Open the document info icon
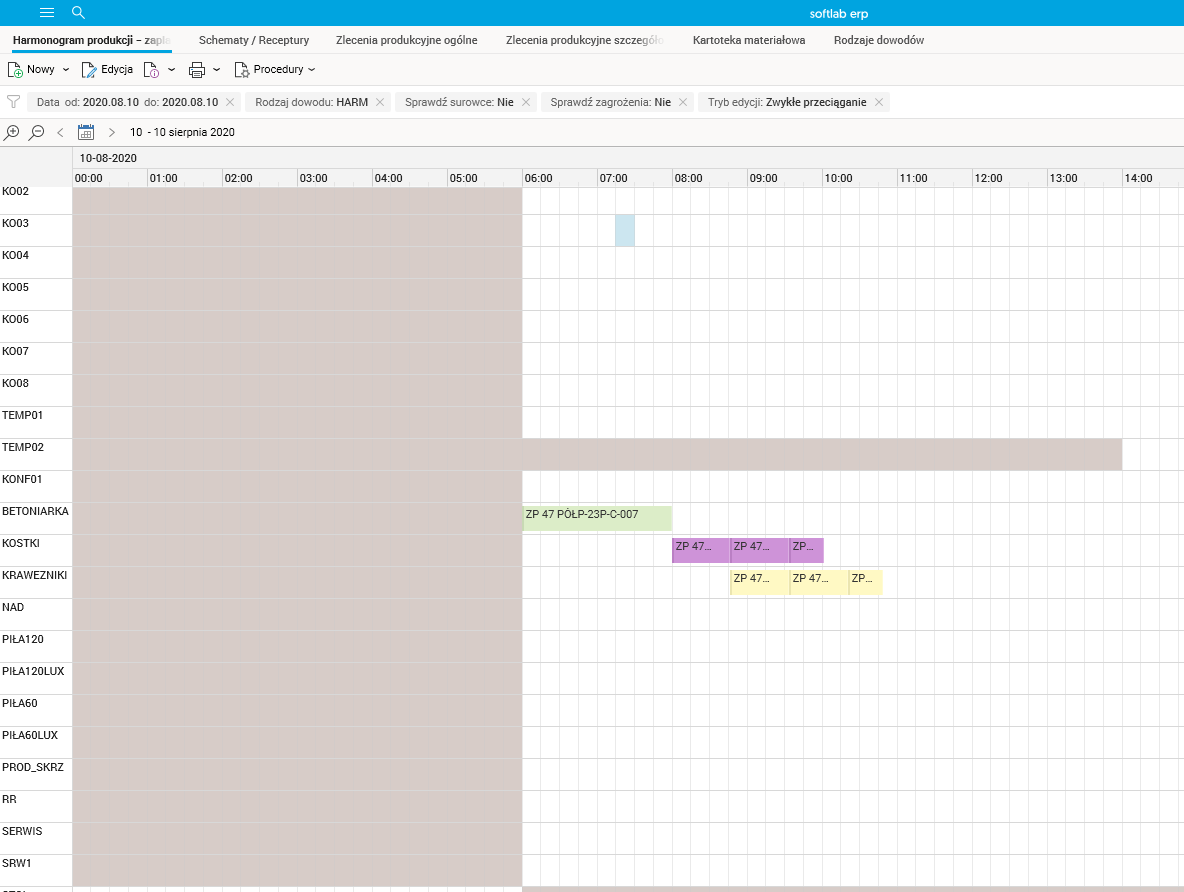The width and height of the screenshot is (1184, 892). coord(151,69)
